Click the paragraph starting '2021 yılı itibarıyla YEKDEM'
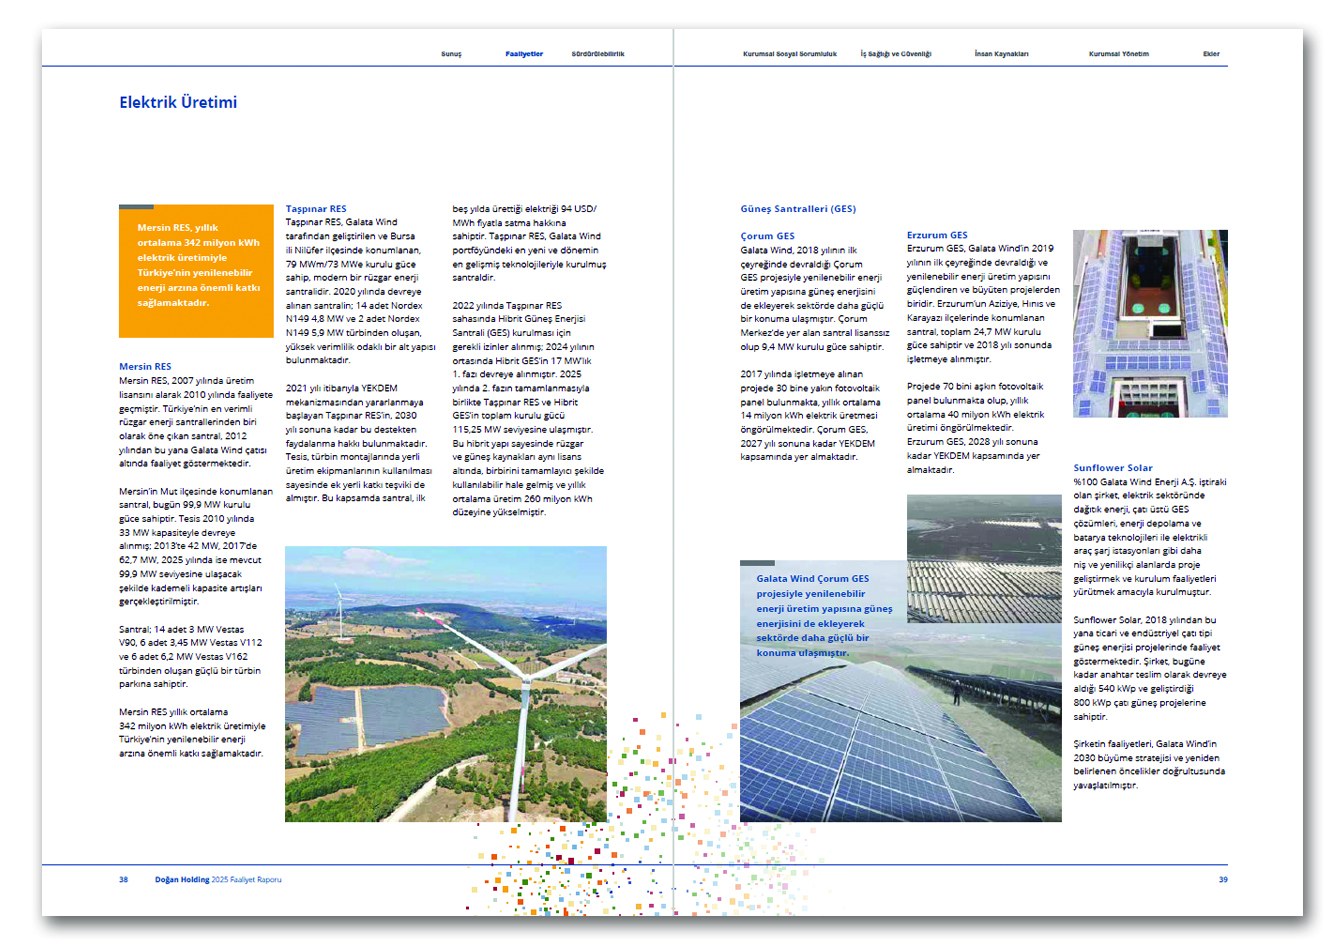 pyautogui.click(x=360, y=443)
